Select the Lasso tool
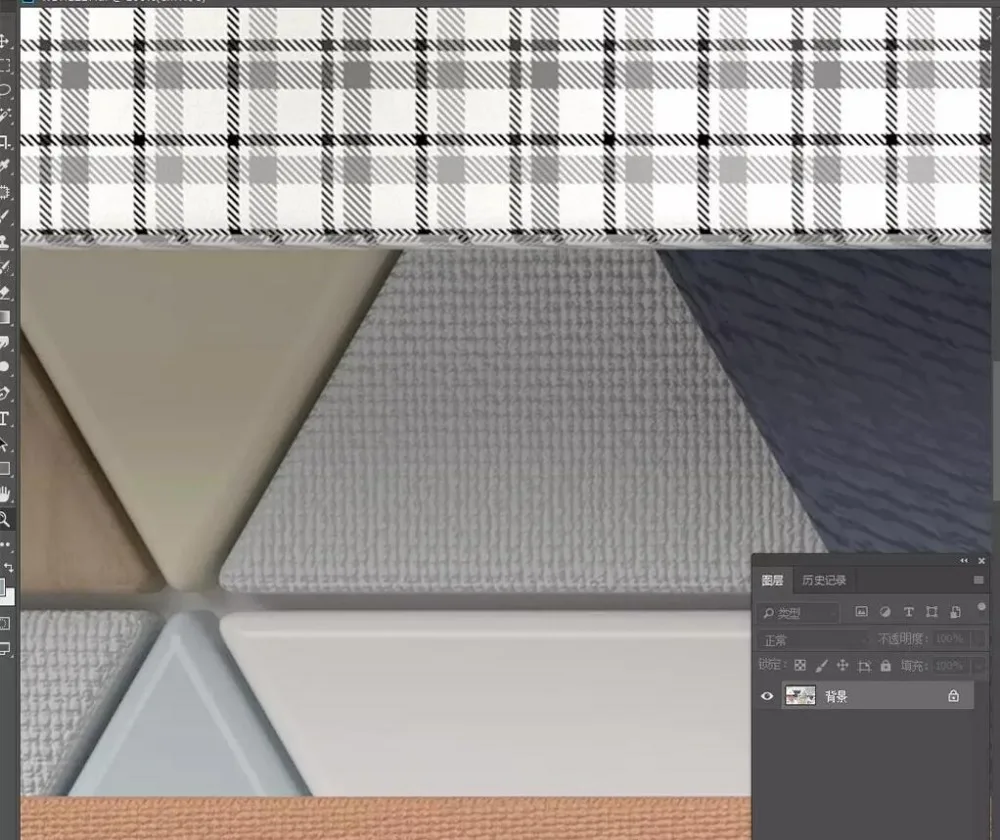 click(x=4, y=90)
